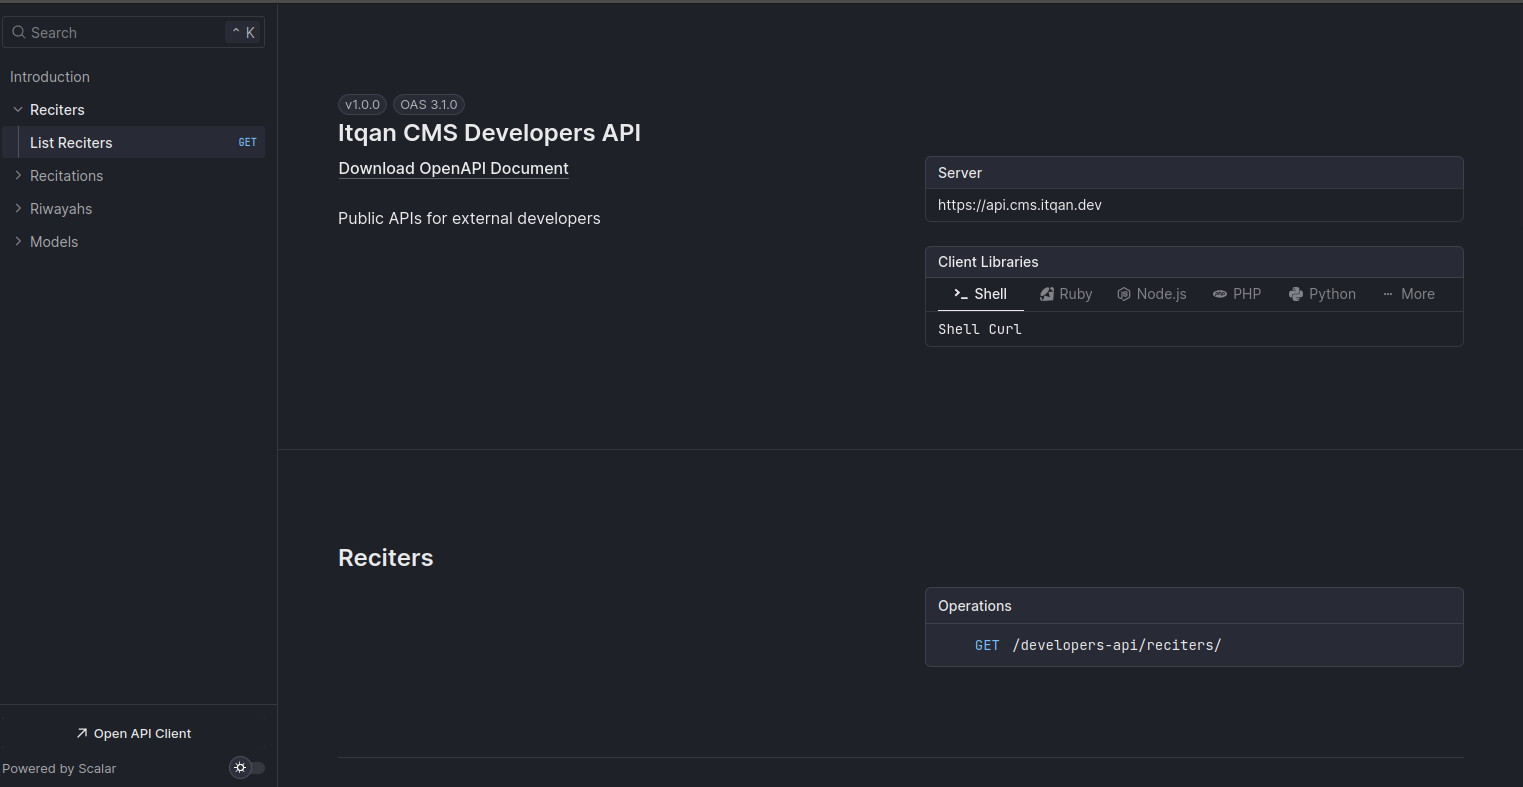The image size is (1523, 787).
Task: Open the Download OpenAPI Document link
Action: click(453, 169)
